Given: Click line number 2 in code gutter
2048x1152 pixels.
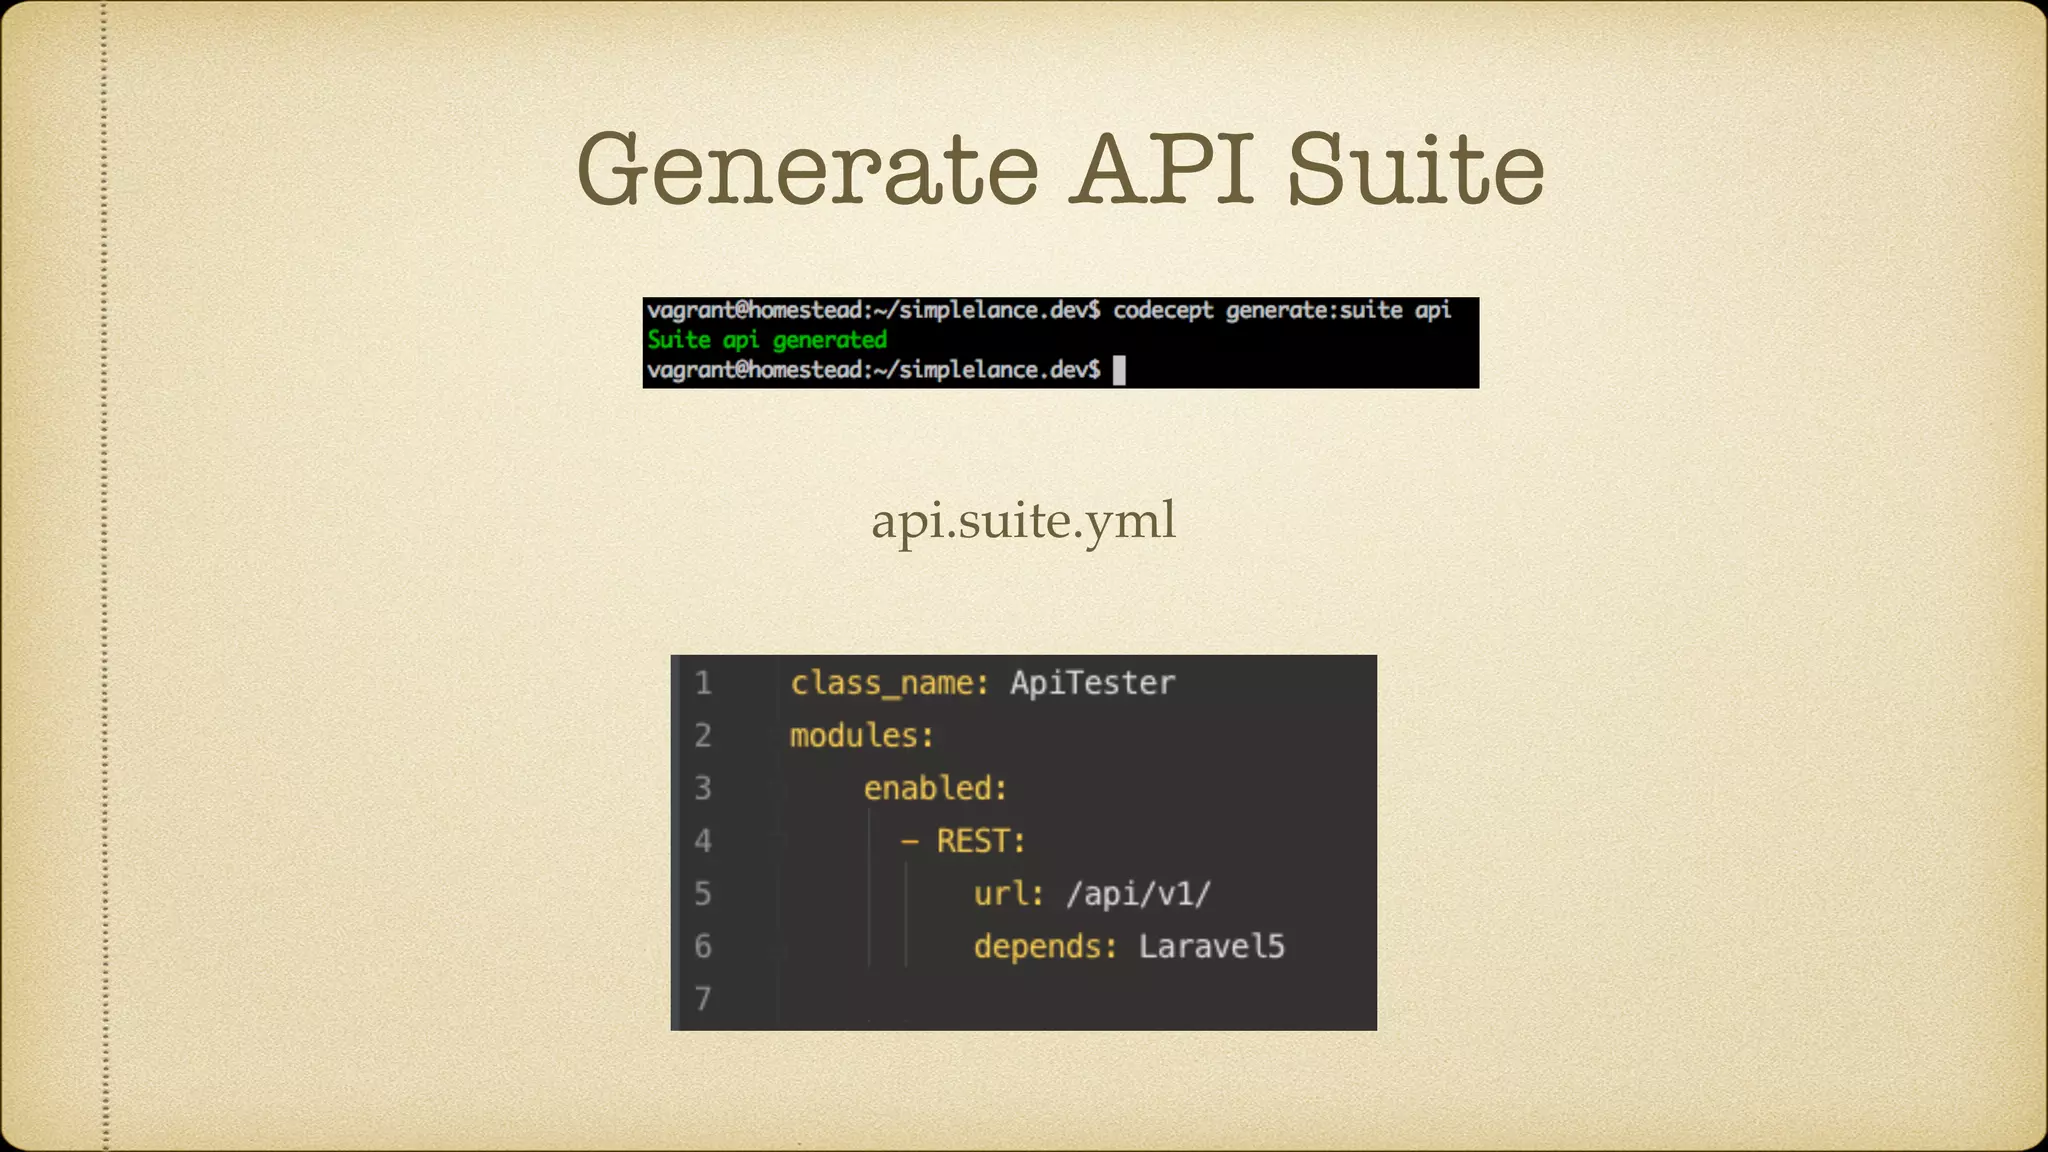Looking at the screenshot, I should pos(703,736).
